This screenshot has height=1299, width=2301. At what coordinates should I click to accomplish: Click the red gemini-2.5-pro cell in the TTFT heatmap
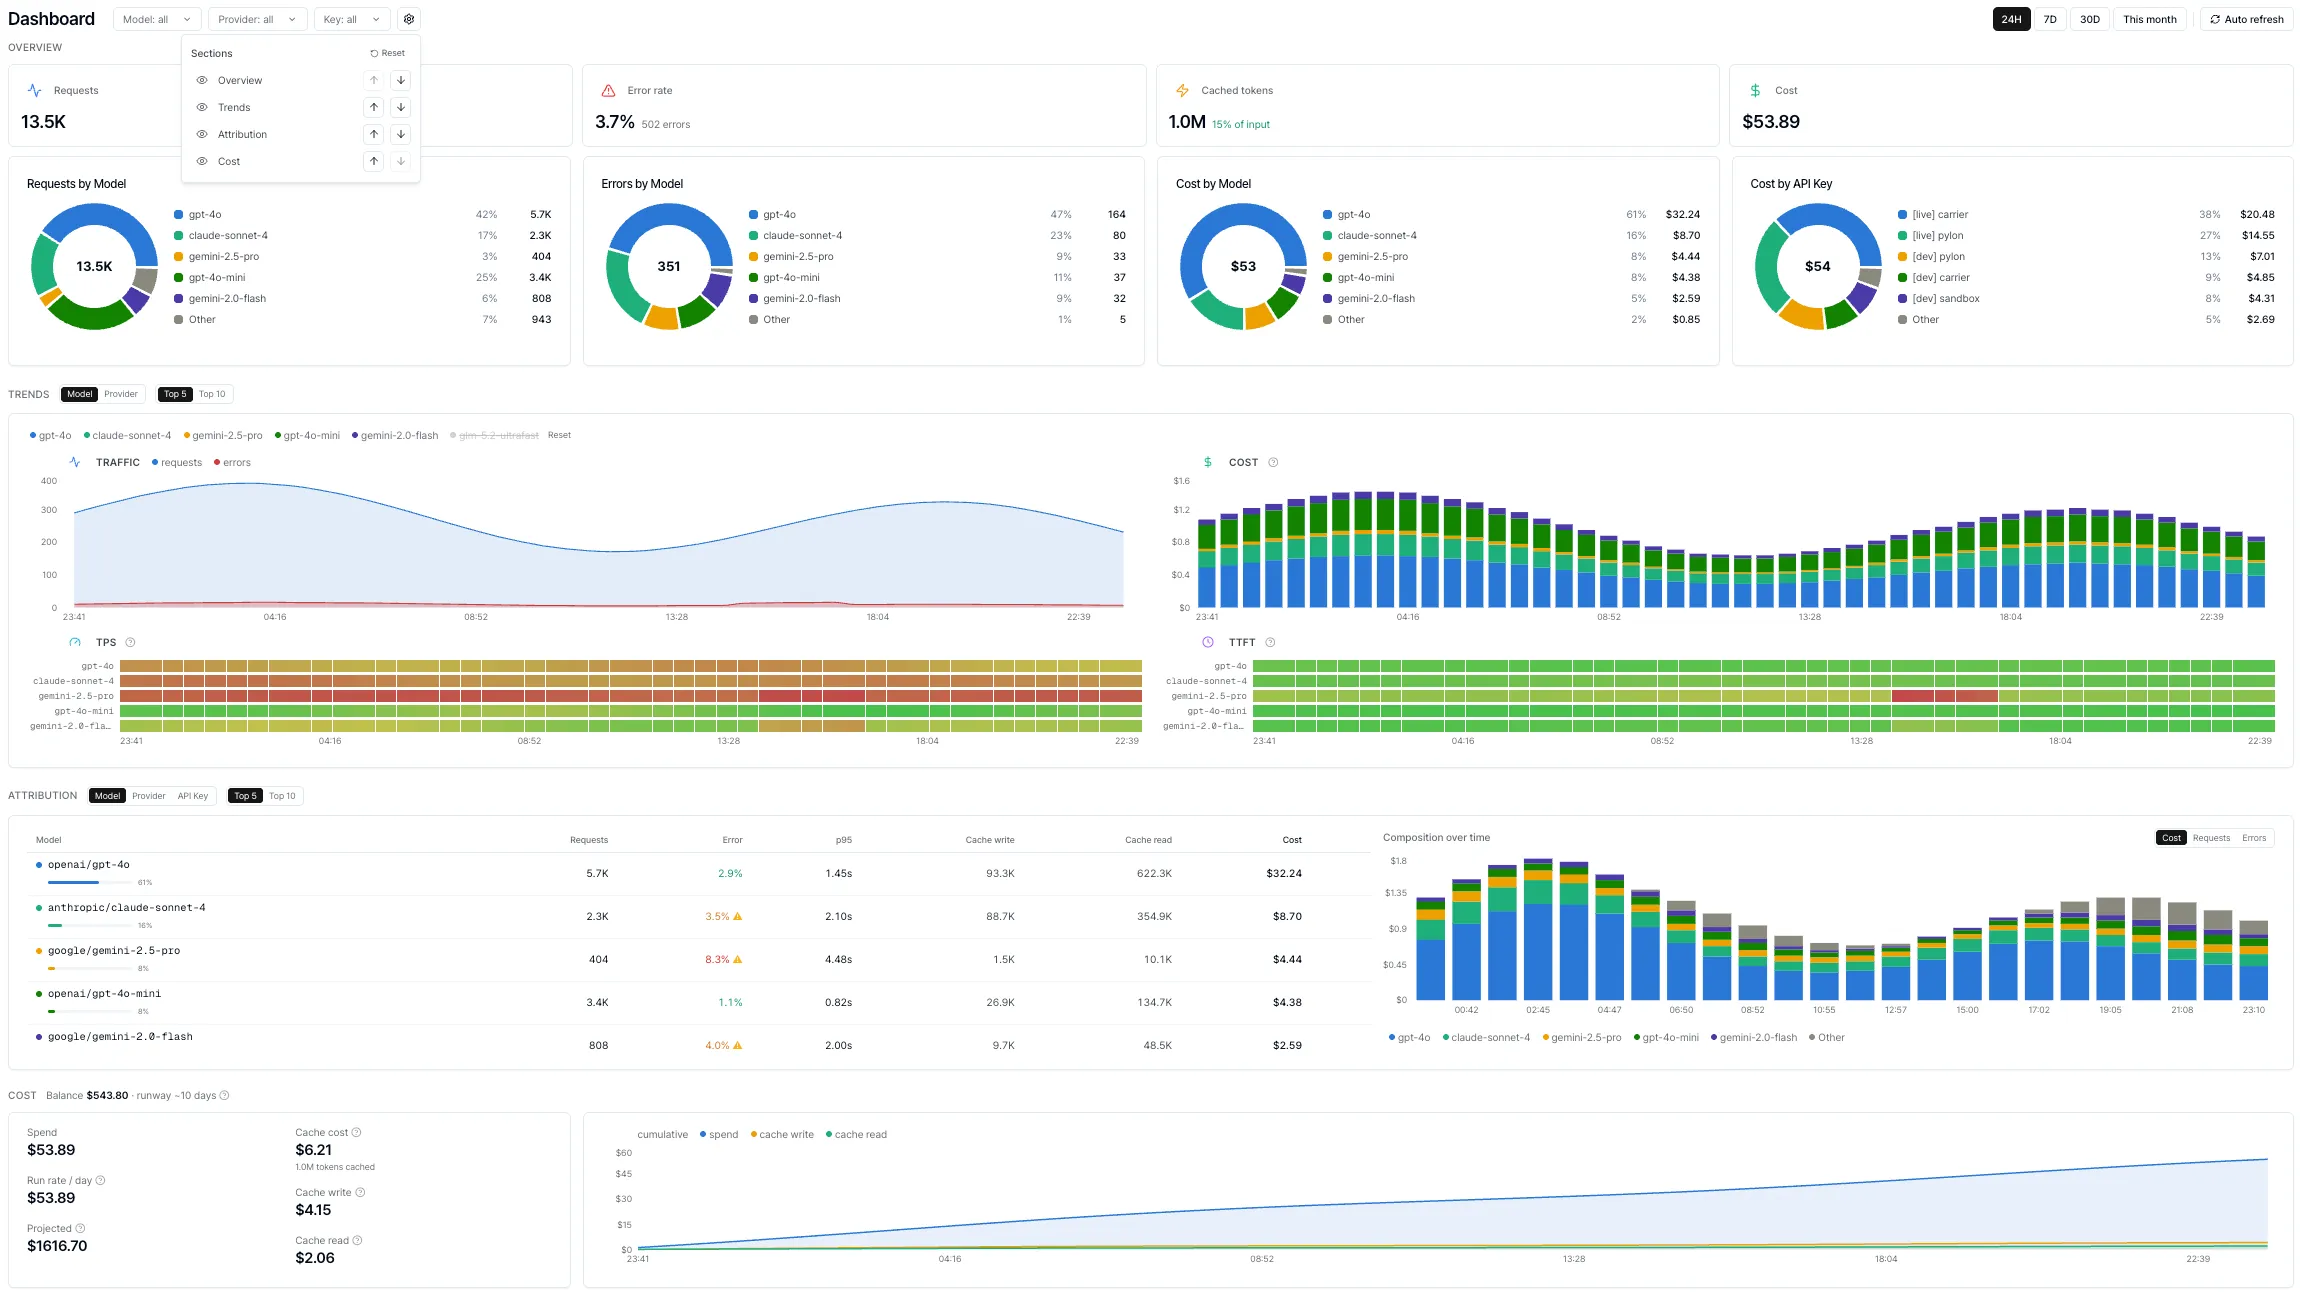pyautogui.click(x=1944, y=696)
